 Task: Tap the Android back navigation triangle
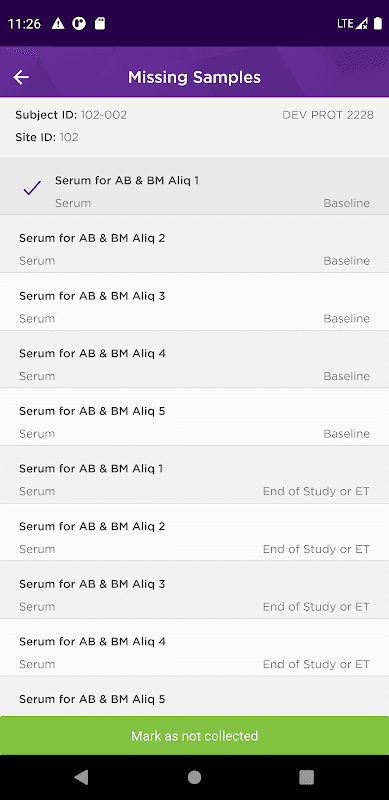coord(81,777)
